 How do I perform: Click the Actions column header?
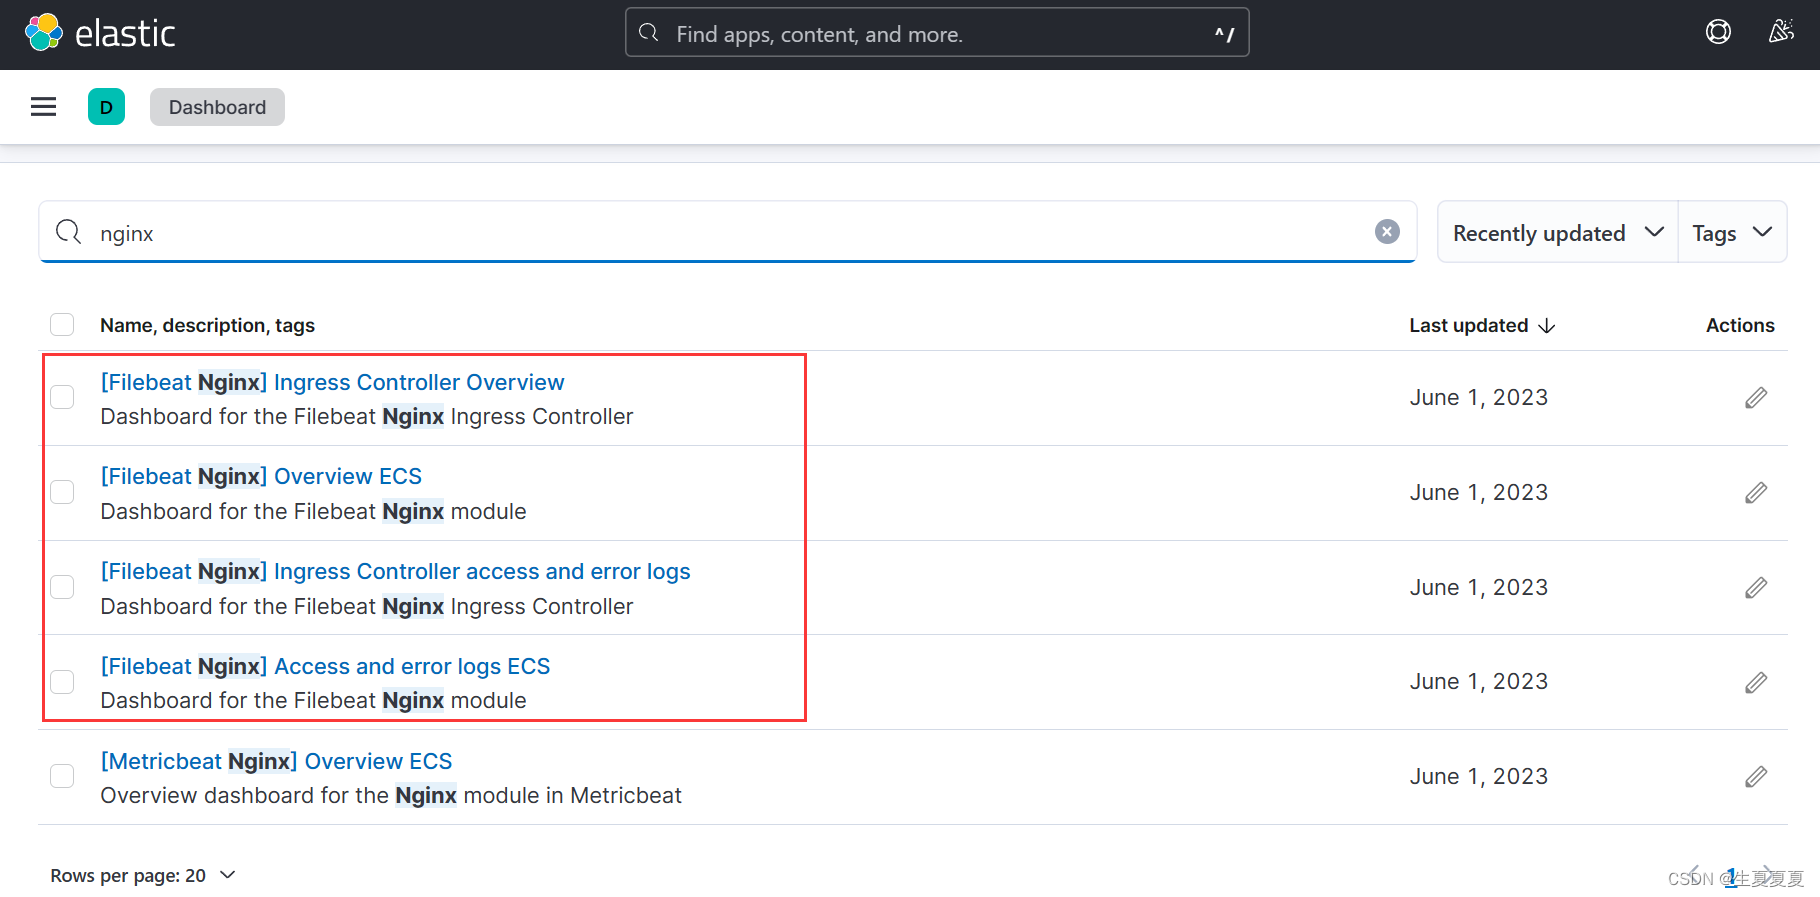[x=1740, y=325]
